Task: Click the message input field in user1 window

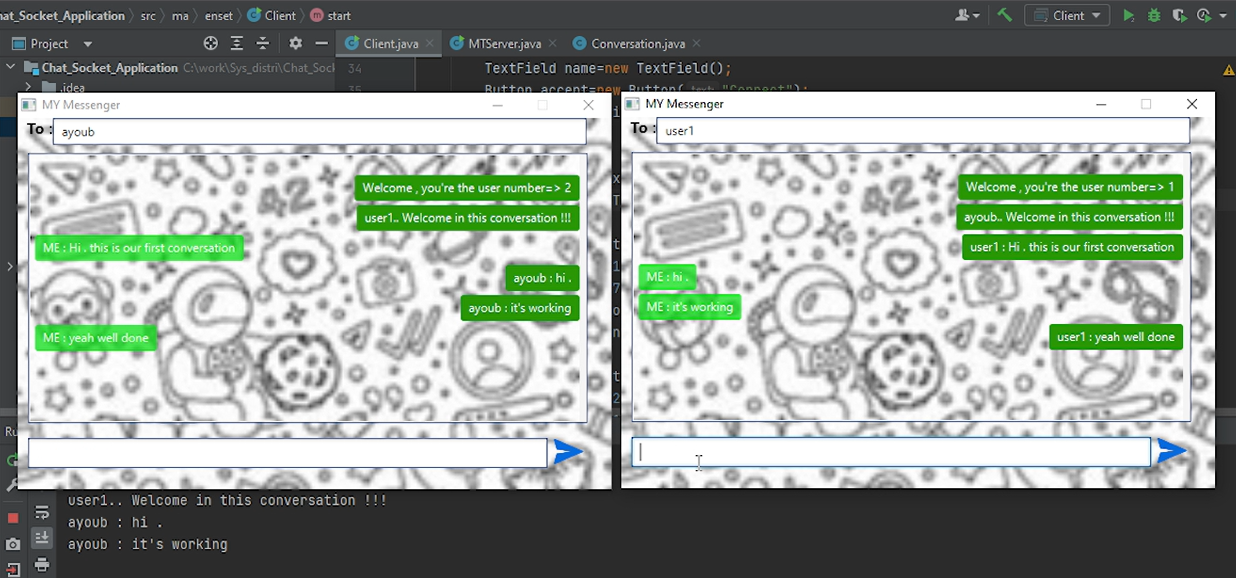Action: pyautogui.click(x=890, y=452)
